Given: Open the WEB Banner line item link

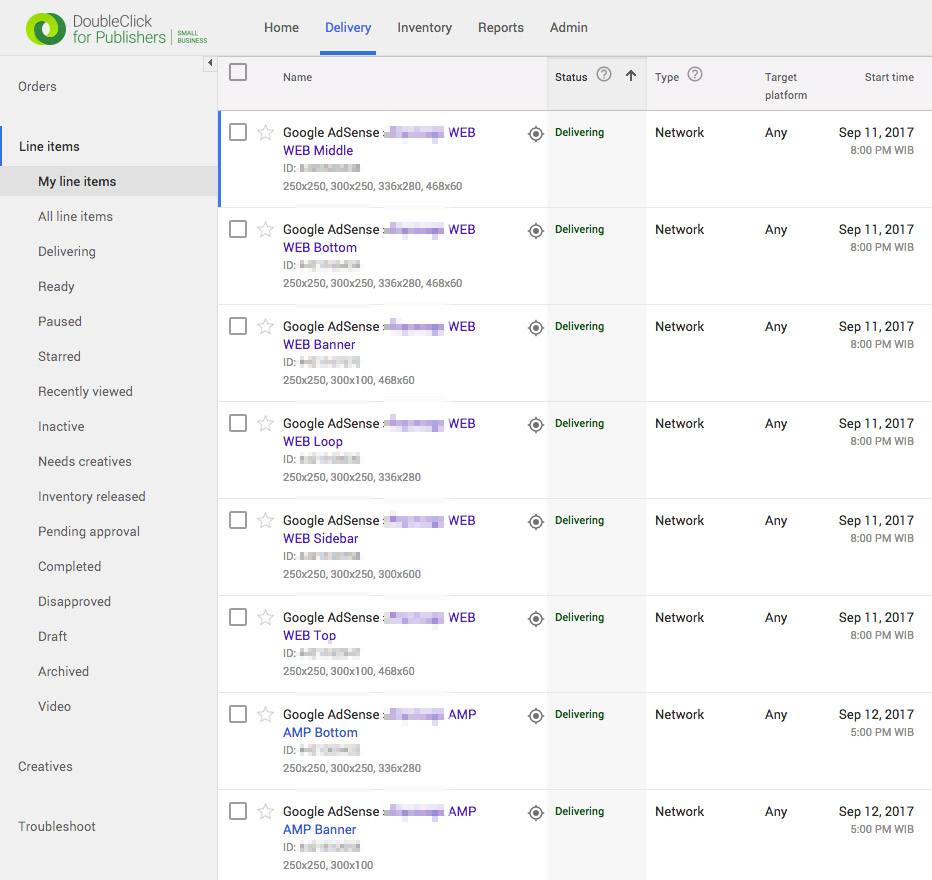Looking at the screenshot, I should click(319, 344).
